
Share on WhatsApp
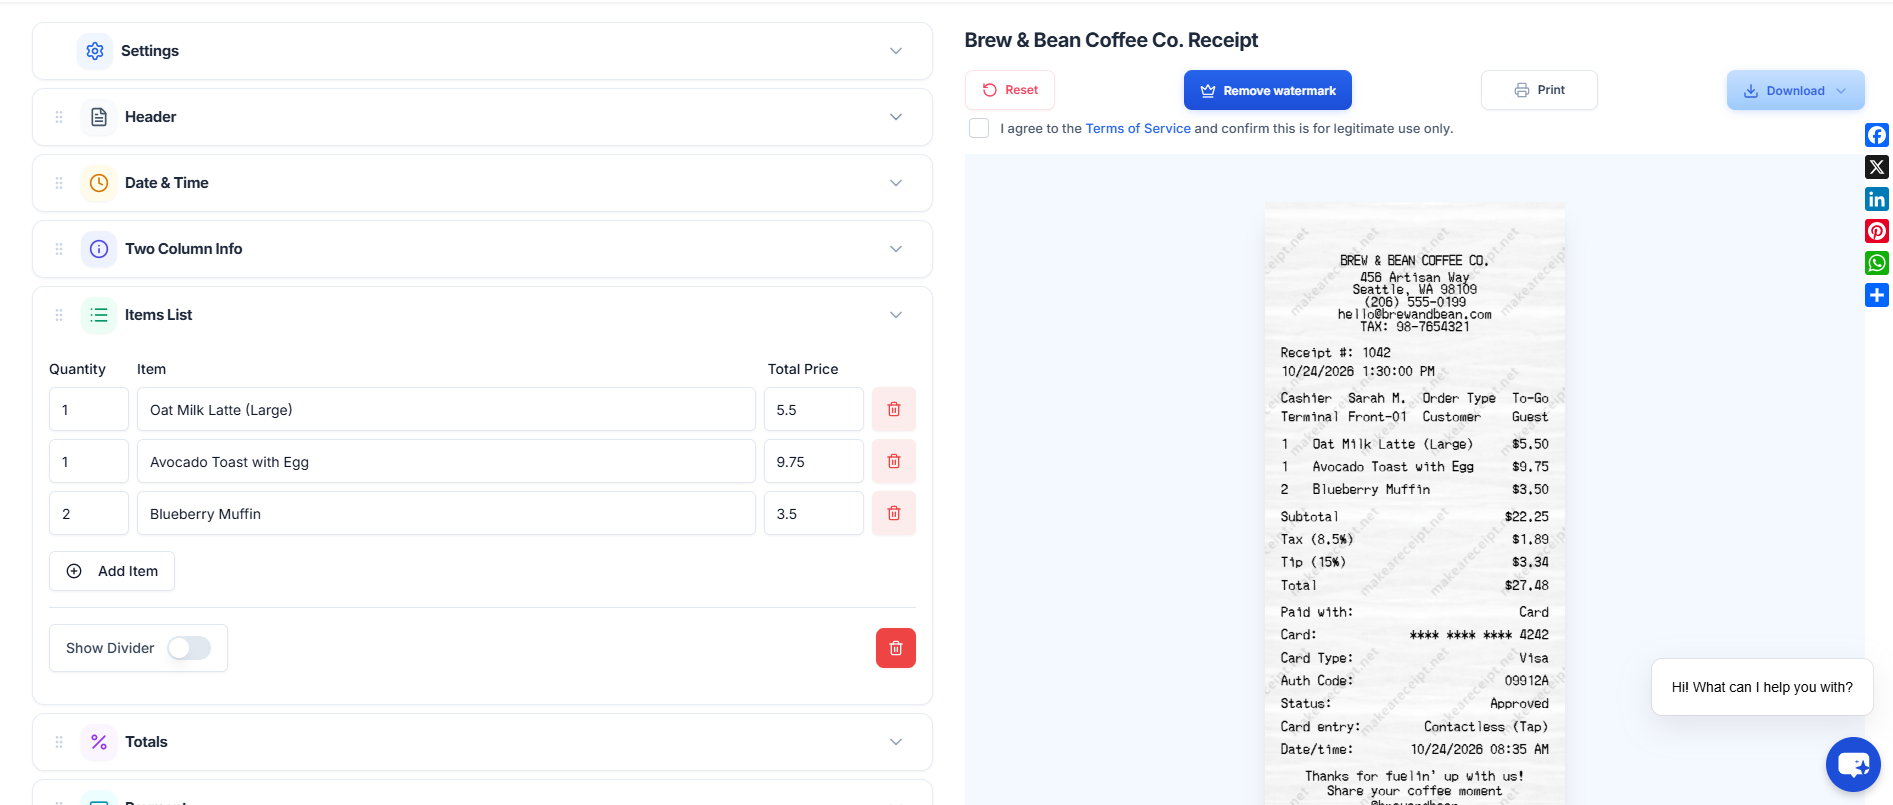tap(1877, 263)
